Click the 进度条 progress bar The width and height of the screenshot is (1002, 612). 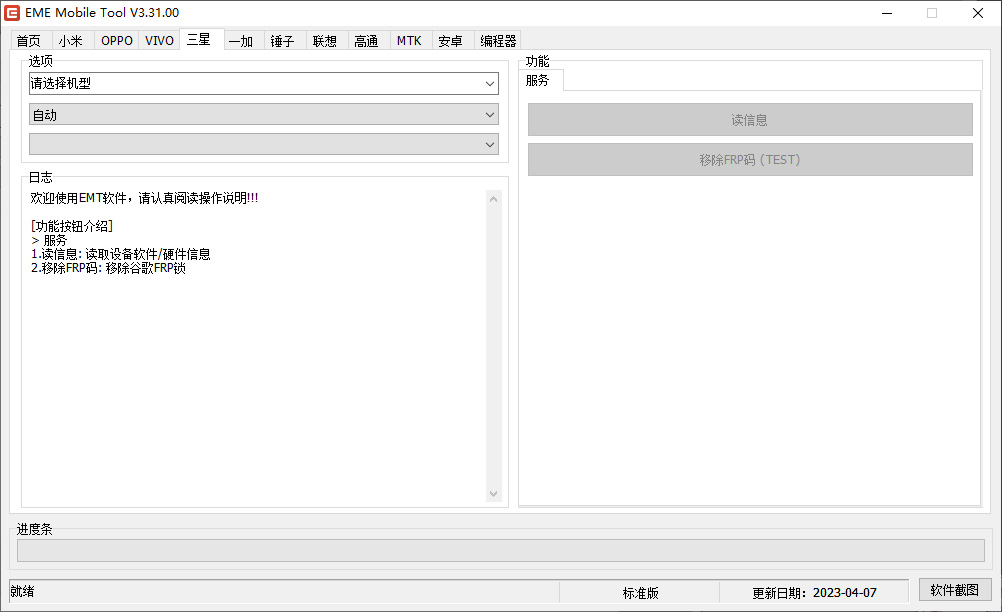pos(500,551)
